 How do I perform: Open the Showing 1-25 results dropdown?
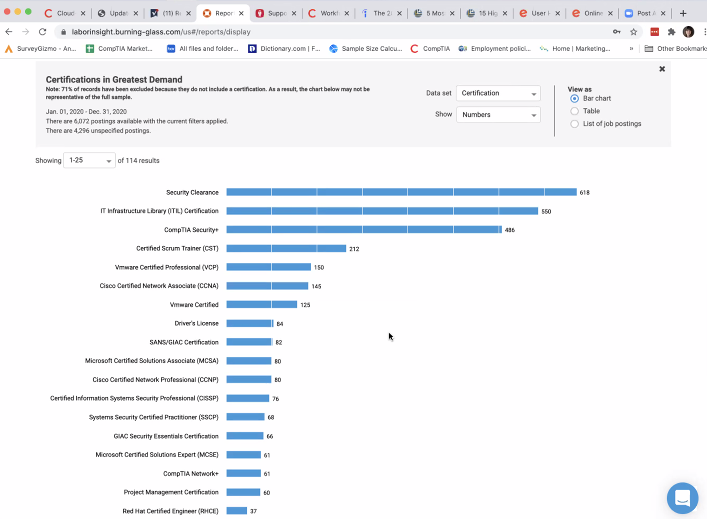(x=89, y=161)
